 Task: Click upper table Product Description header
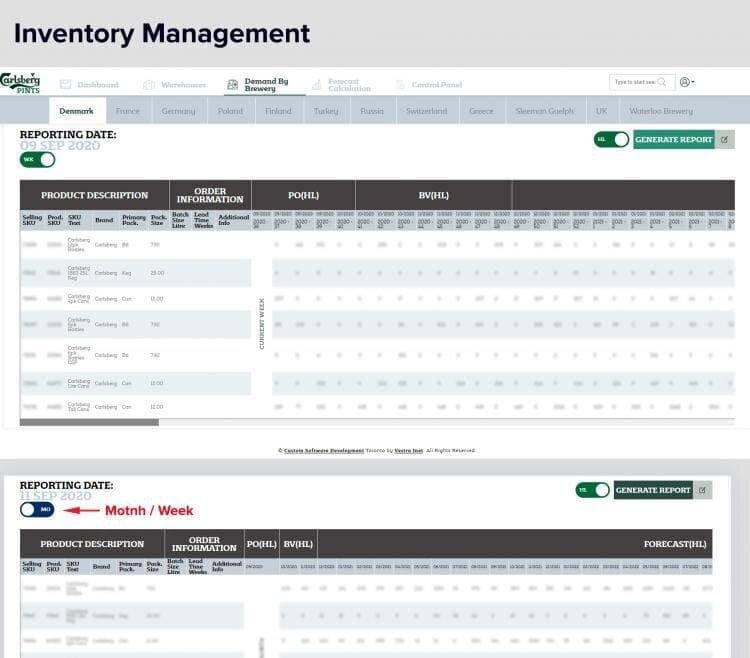[x=94, y=195]
